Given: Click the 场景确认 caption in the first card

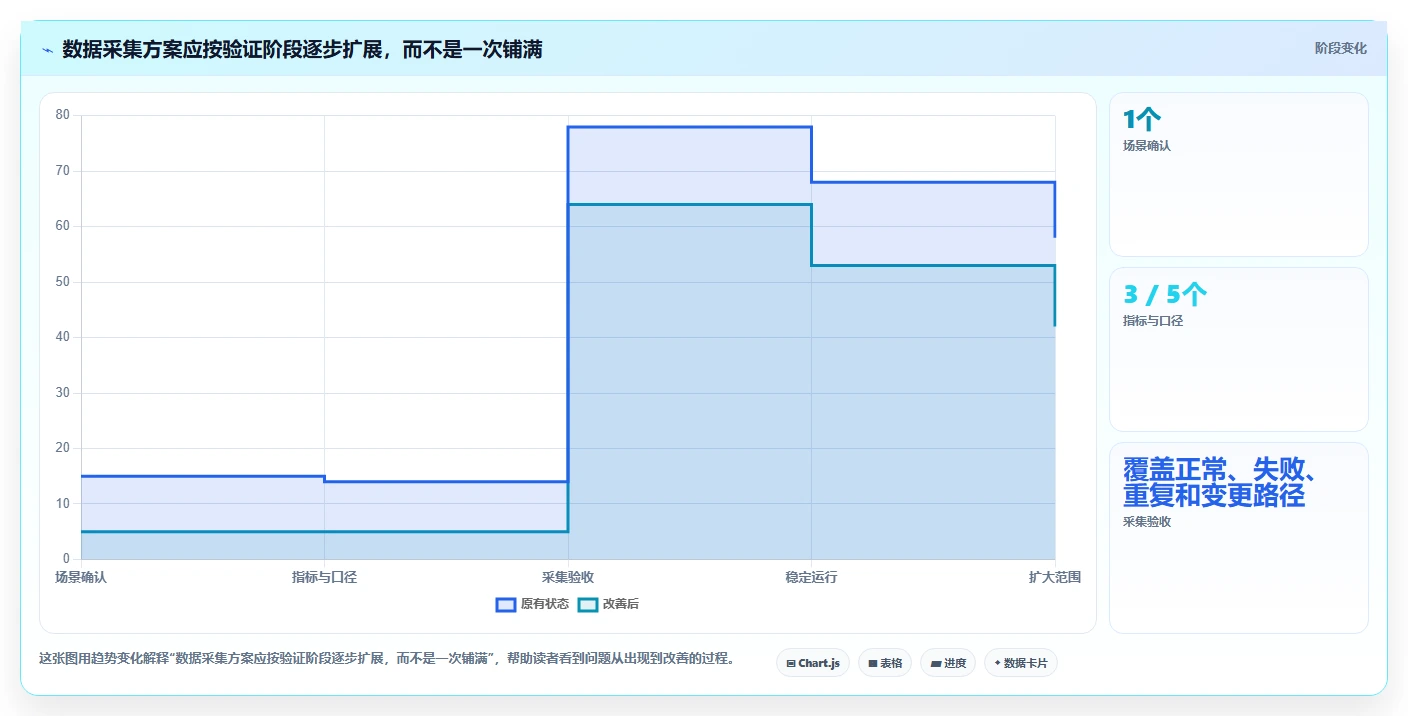Looking at the screenshot, I should point(1146,146).
